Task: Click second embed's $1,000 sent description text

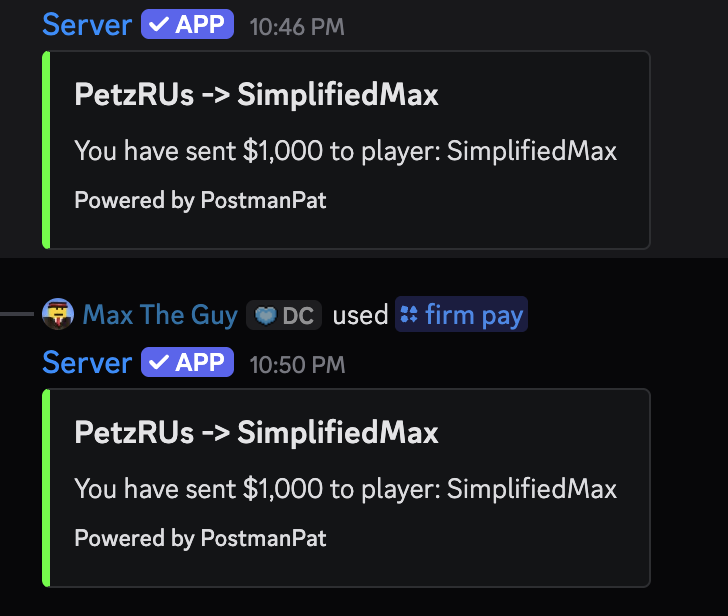Action: pos(345,489)
